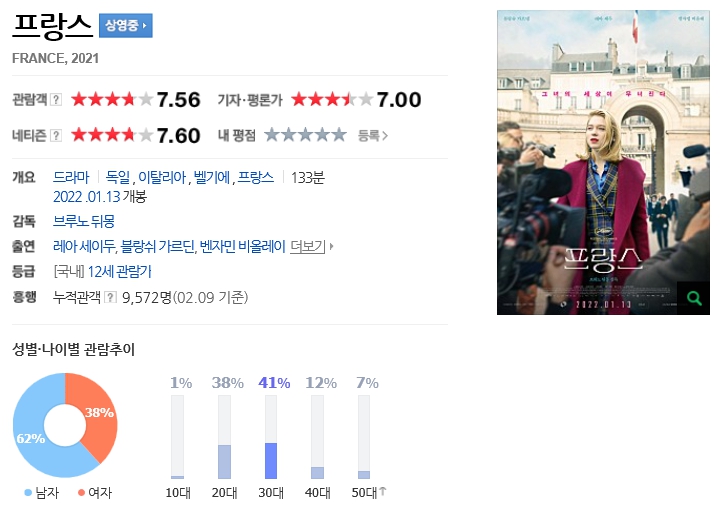Screen dimensions: 720x510
Task: Open actor 레아 세이두 link
Action: point(84,247)
